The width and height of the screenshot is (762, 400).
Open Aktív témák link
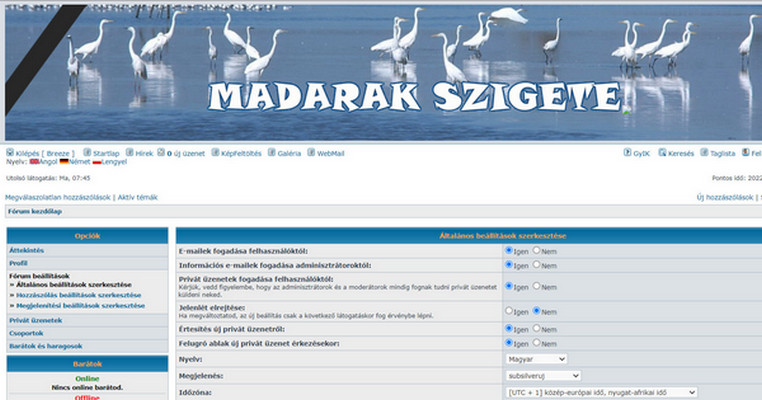pyautogui.click(x=138, y=197)
